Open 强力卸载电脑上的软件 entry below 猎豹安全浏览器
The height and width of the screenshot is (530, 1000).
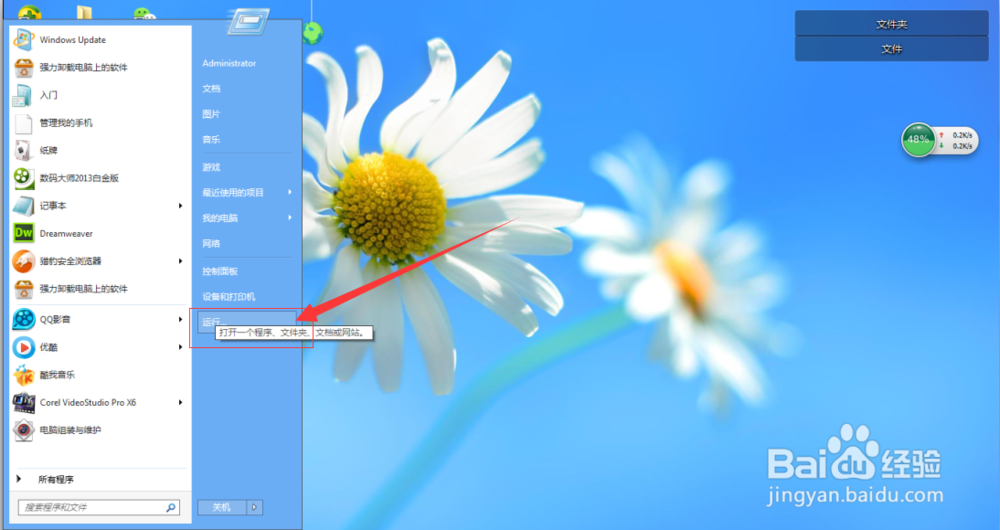[x=84, y=288]
